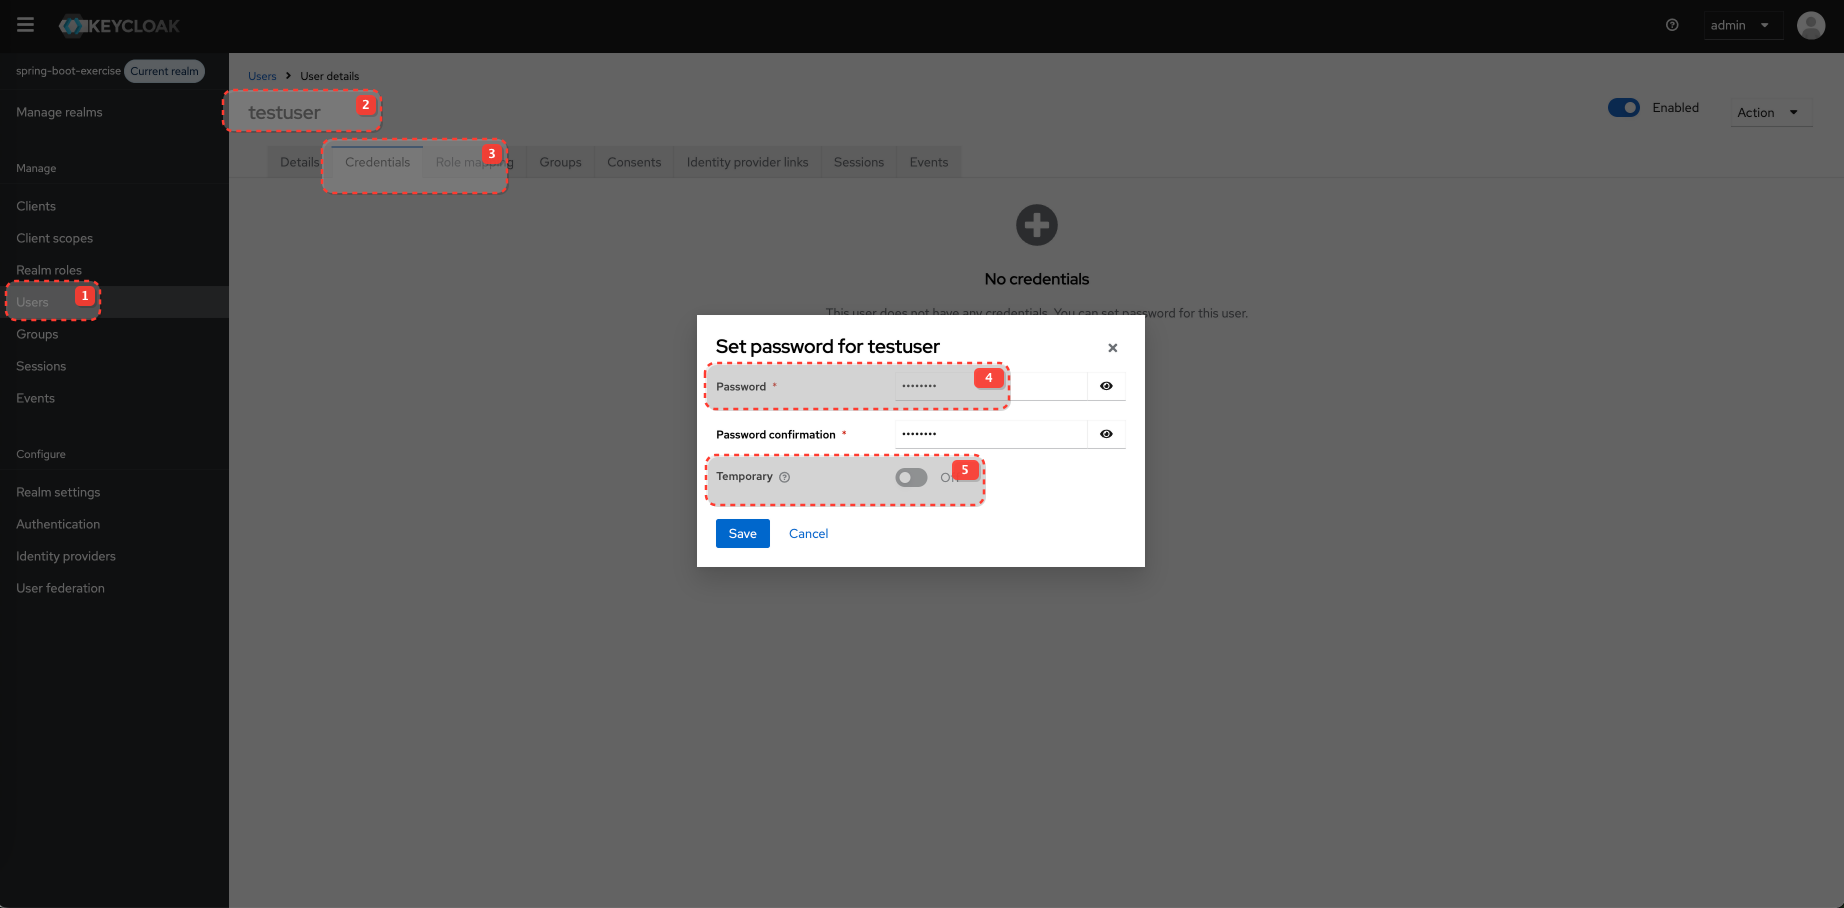The image size is (1844, 908).
Task: Open Realm settings from the sidebar
Action: [x=58, y=491]
